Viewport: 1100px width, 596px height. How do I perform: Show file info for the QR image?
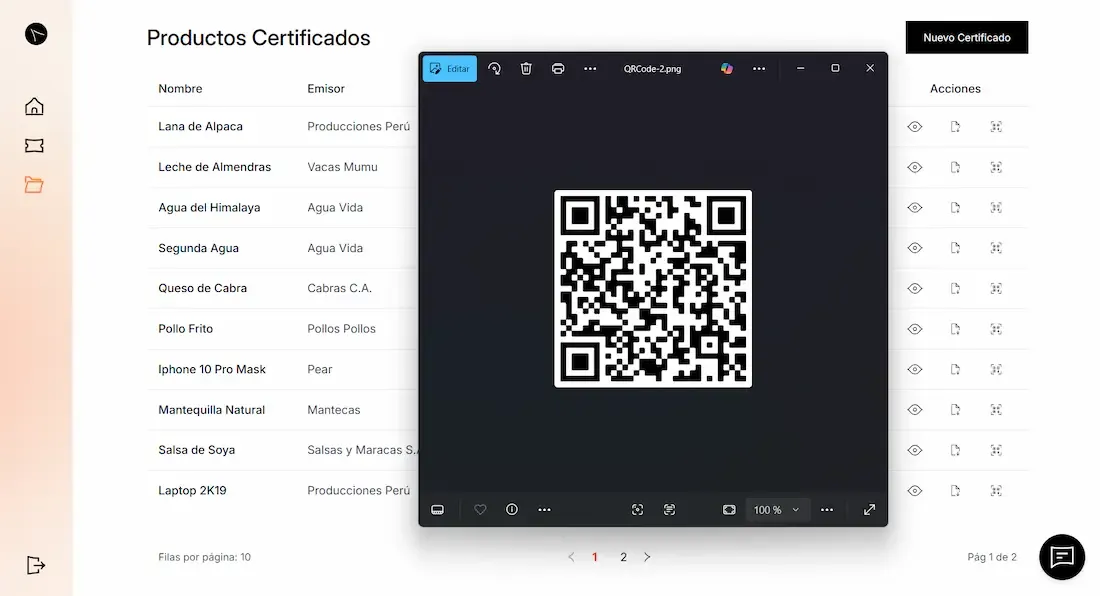512,510
